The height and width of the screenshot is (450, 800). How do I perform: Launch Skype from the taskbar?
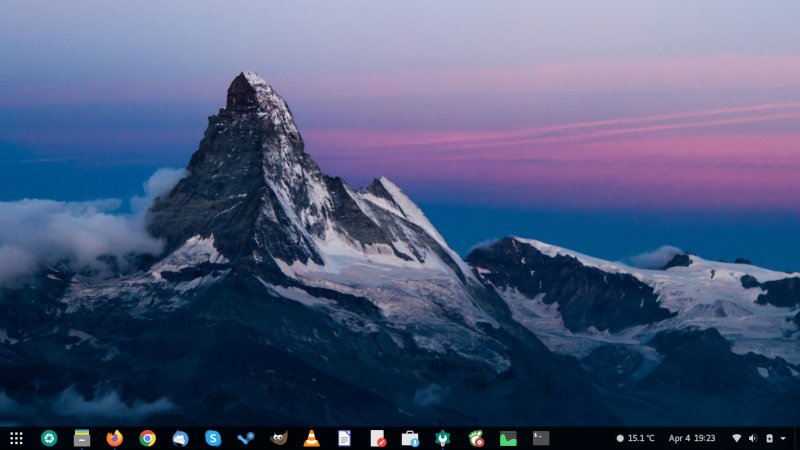(x=213, y=438)
